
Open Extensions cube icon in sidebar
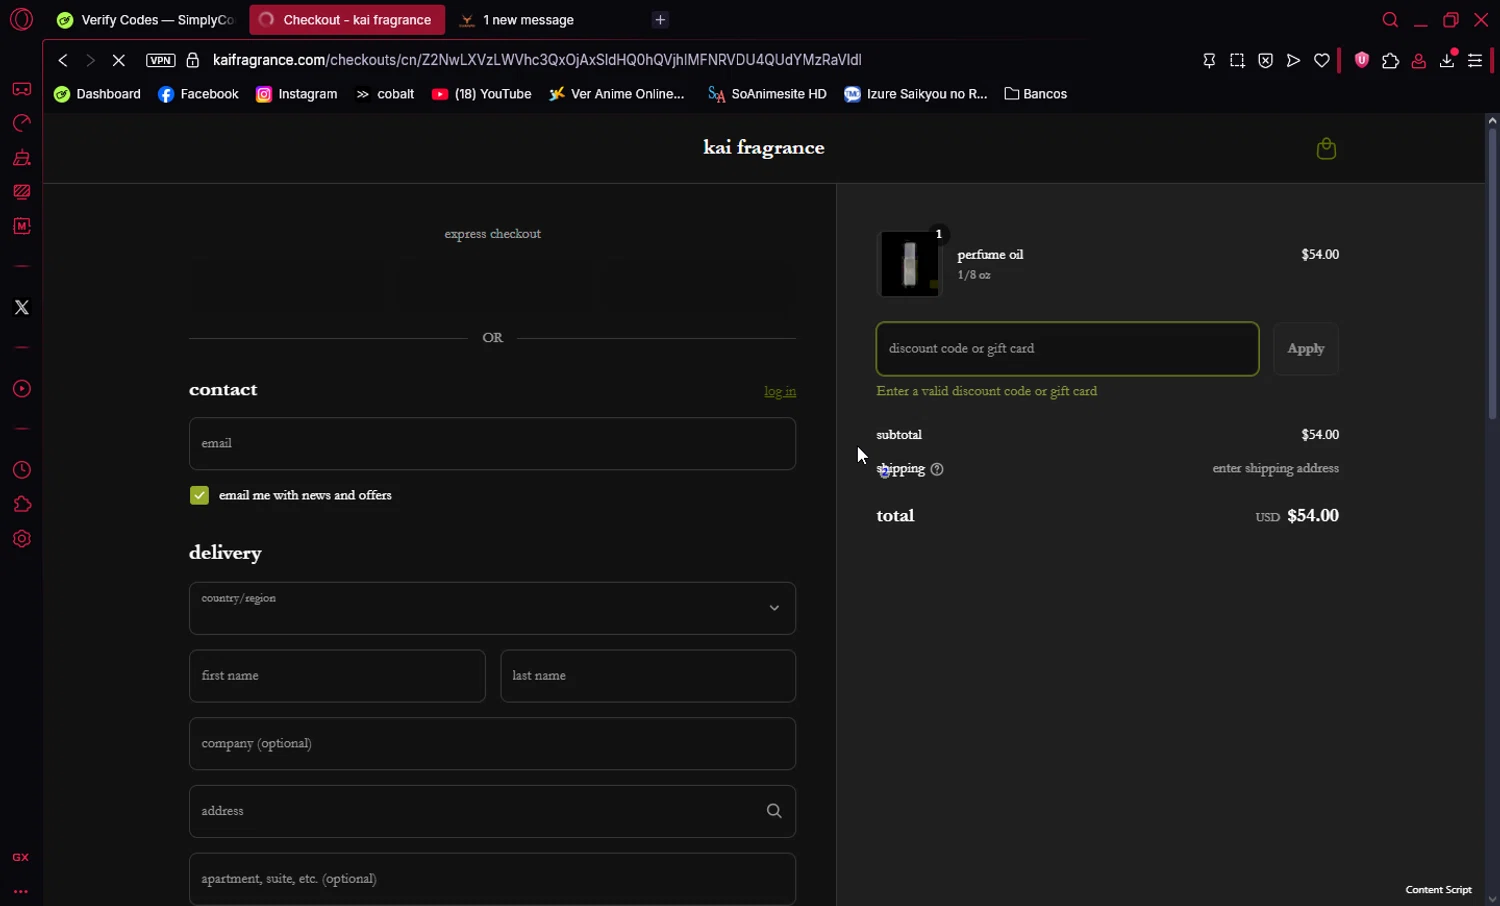tap(21, 504)
